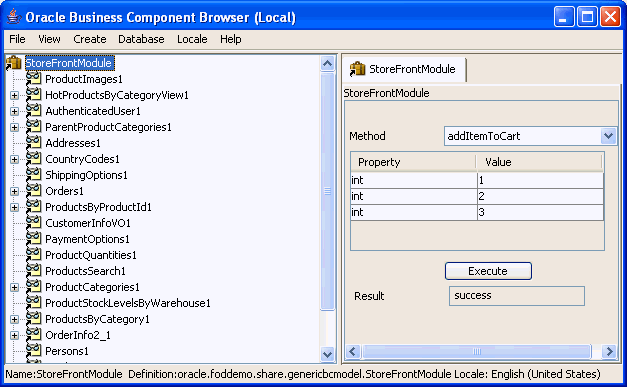Screen dimensions: 627x387
Task: Click the OrderInfo2_1 view object icon
Action: (x=34, y=334)
